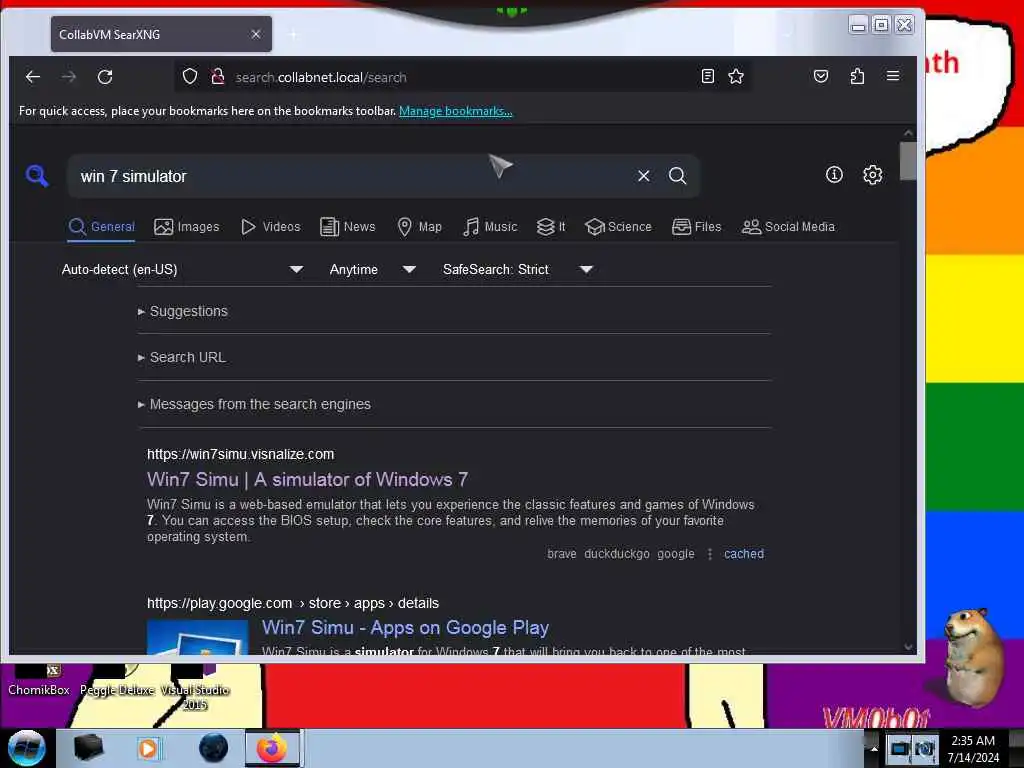Expand Messages from the search engines
Image resolution: width=1024 pixels, height=768 pixels.
point(254,404)
